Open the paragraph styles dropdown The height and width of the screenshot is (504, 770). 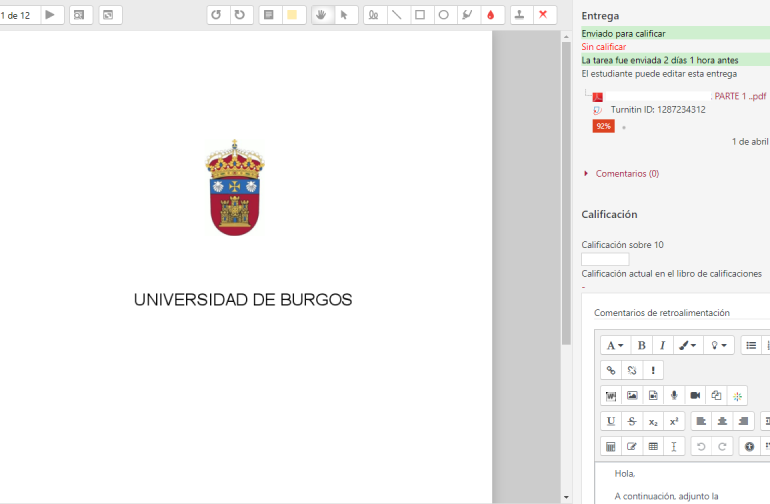615,345
